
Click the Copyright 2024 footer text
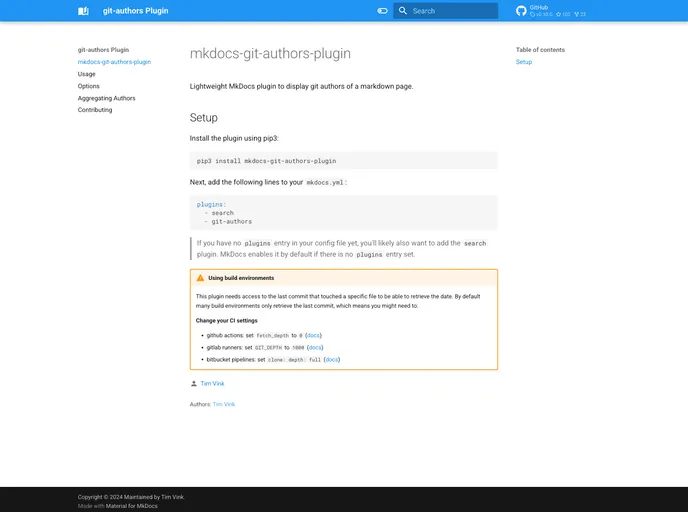(131, 497)
